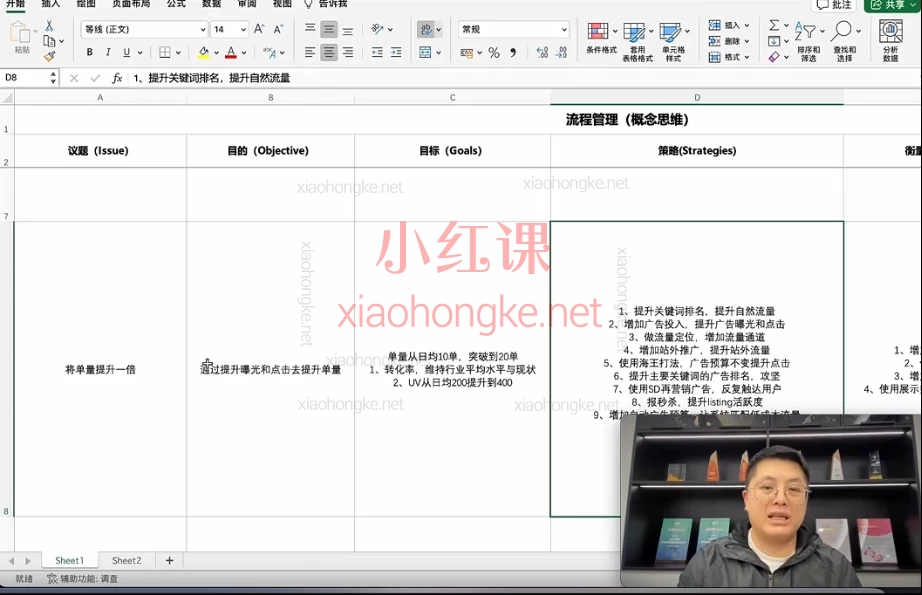The width and height of the screenshot is (922, 595).
Task: Click Analyze Data (分析数据) icon
Action: pos(890,41)
